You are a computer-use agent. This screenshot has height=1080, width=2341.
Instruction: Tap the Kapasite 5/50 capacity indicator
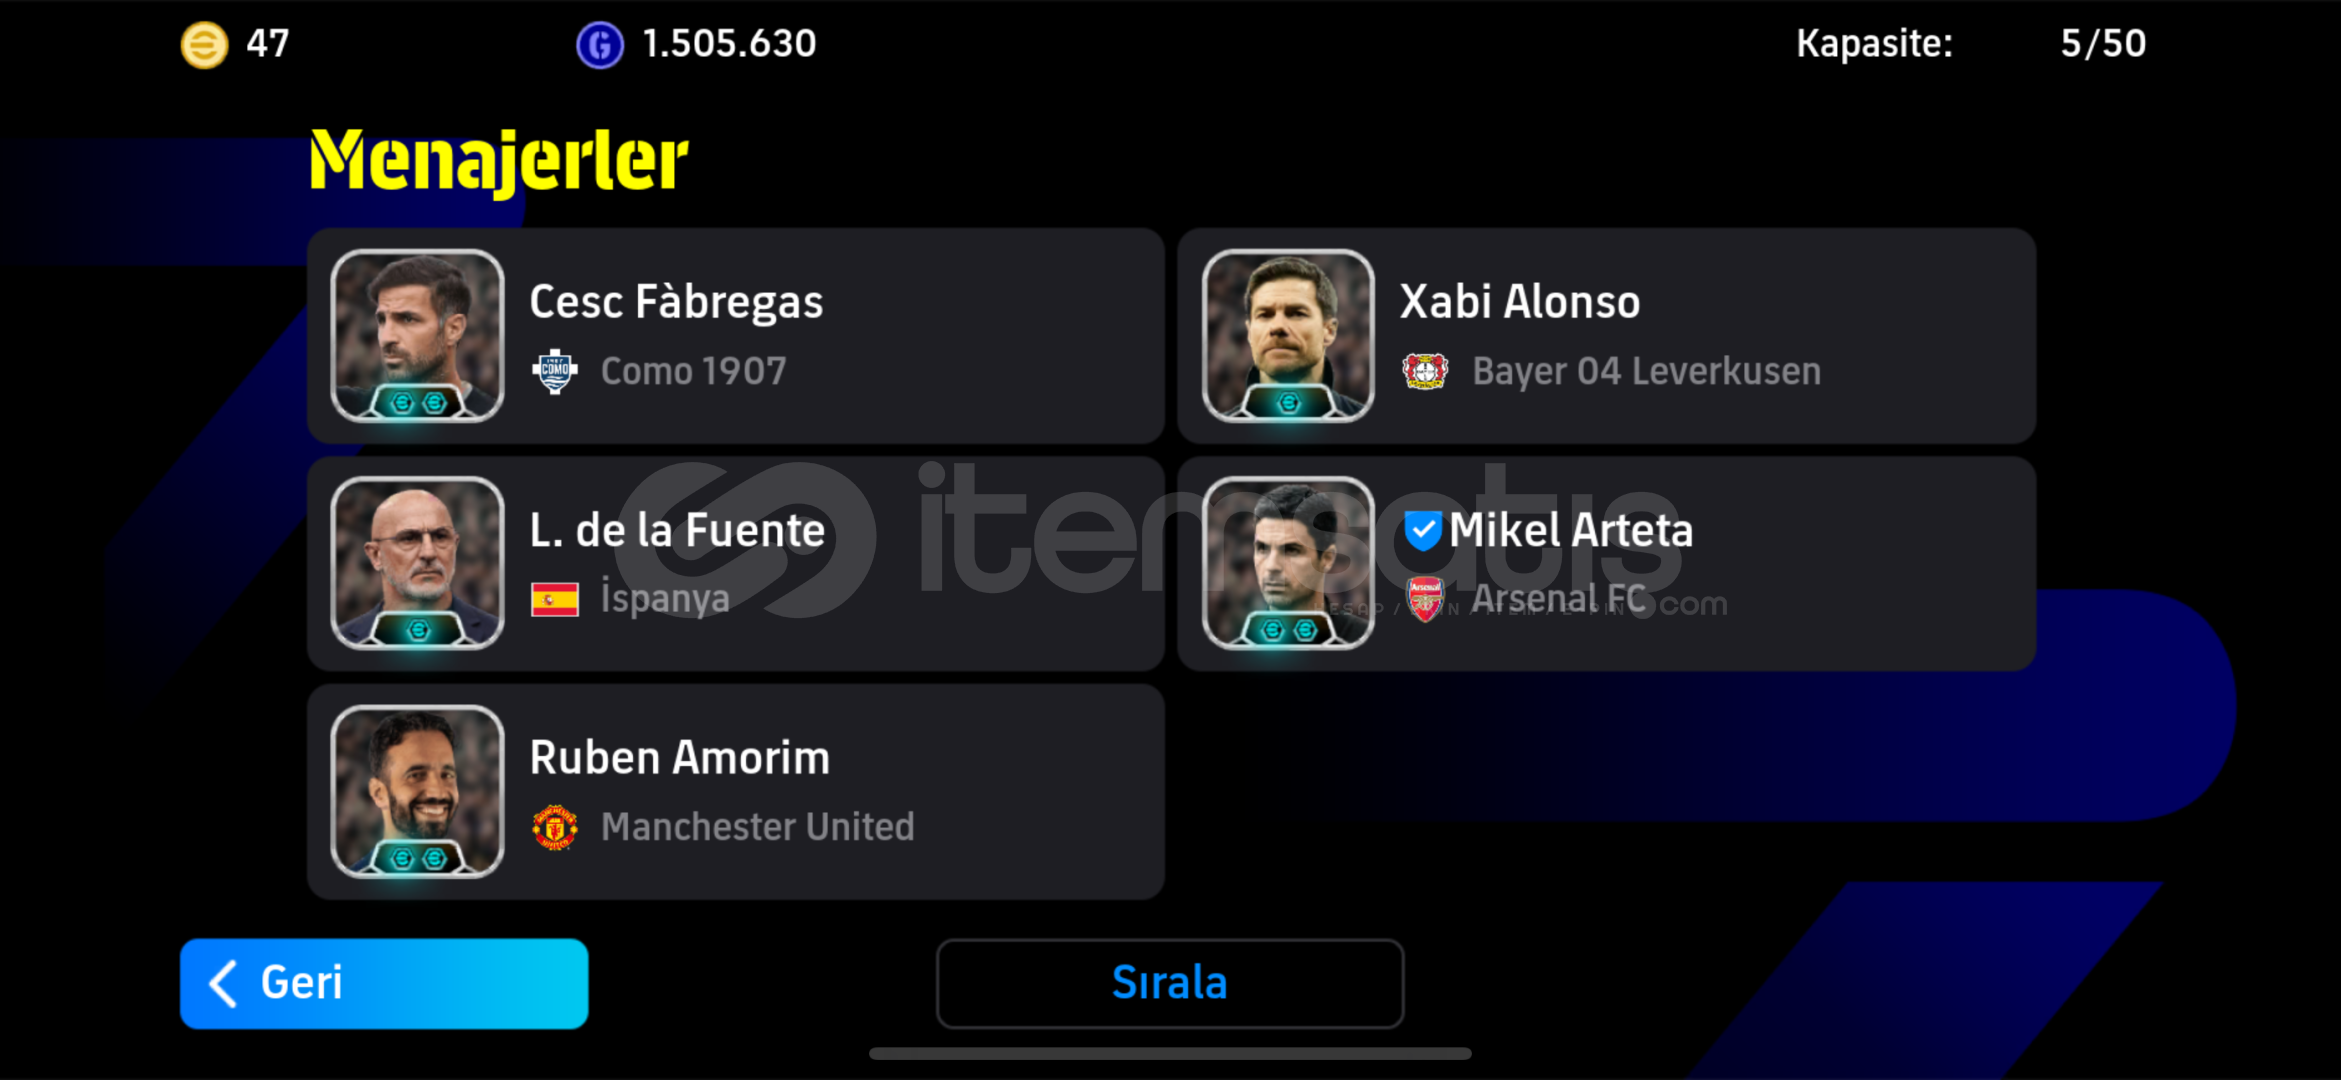(x=1970, y=44)
